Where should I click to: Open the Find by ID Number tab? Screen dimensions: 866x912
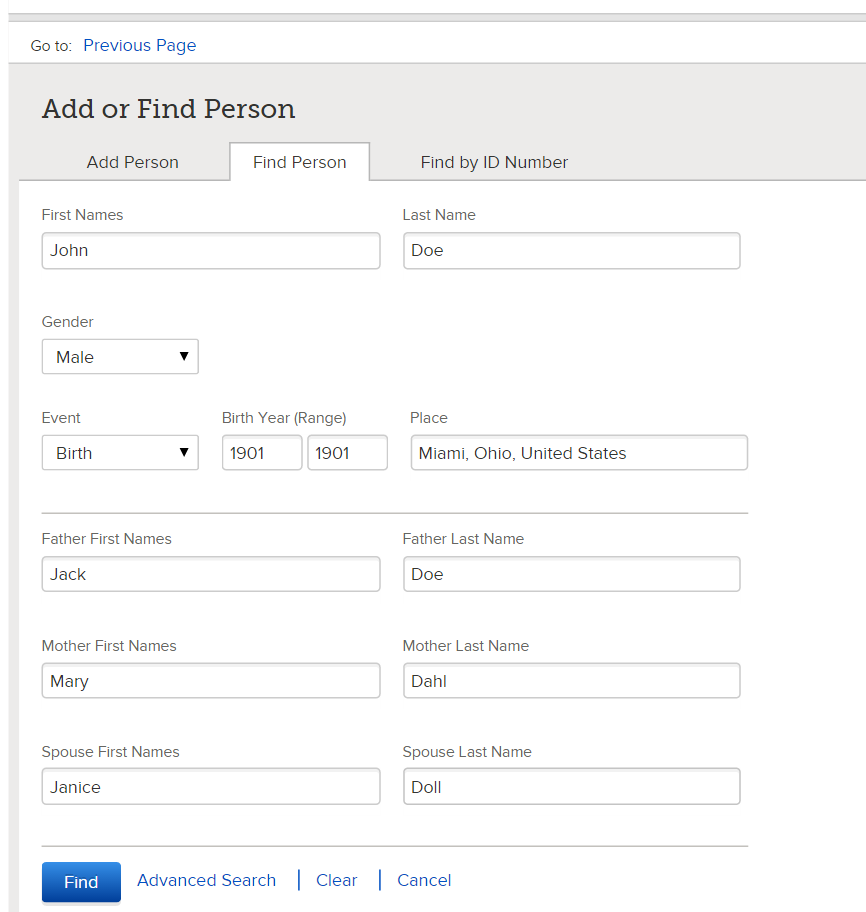tap(494, 162)
